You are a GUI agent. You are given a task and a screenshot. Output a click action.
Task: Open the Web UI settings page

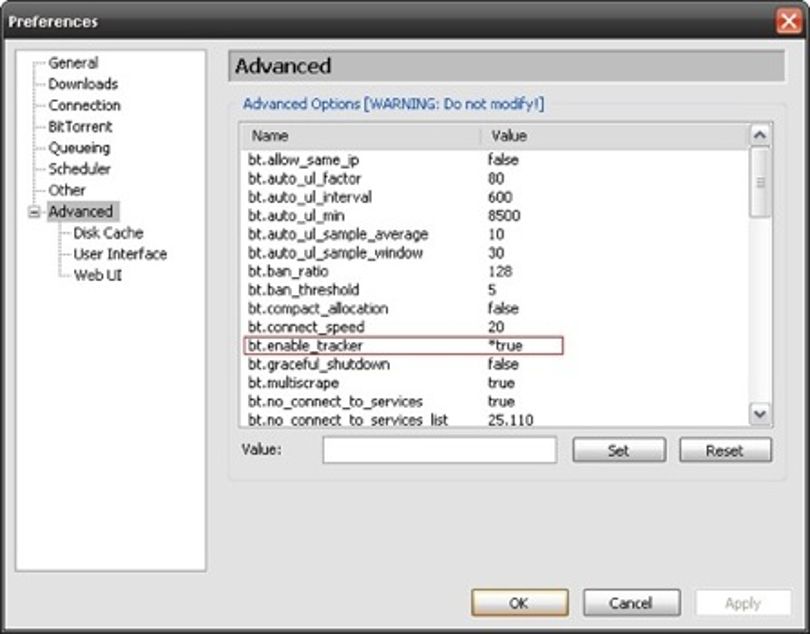(x=98, y=275)
